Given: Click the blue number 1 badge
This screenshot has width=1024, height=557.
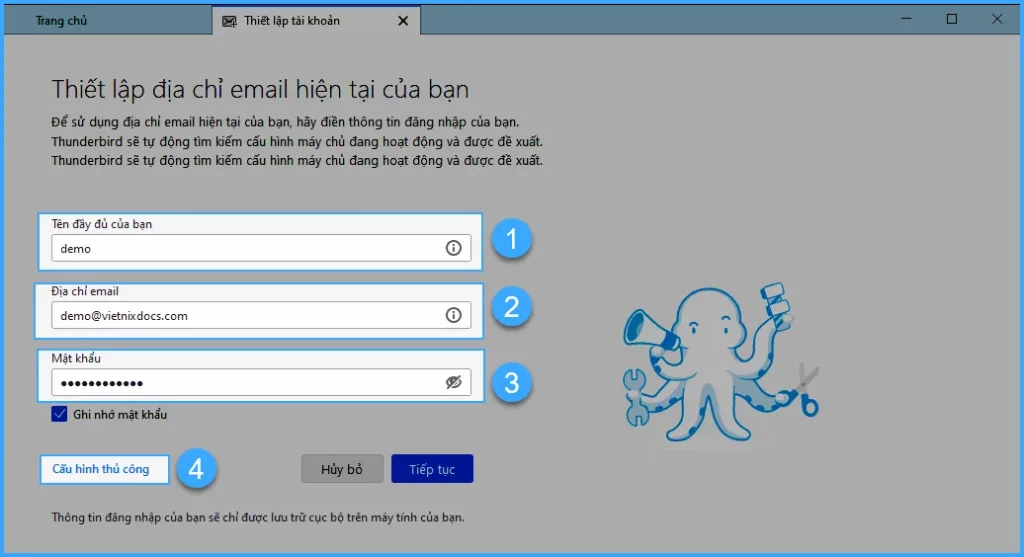Looking at the screenshot, I should (512, 240).
